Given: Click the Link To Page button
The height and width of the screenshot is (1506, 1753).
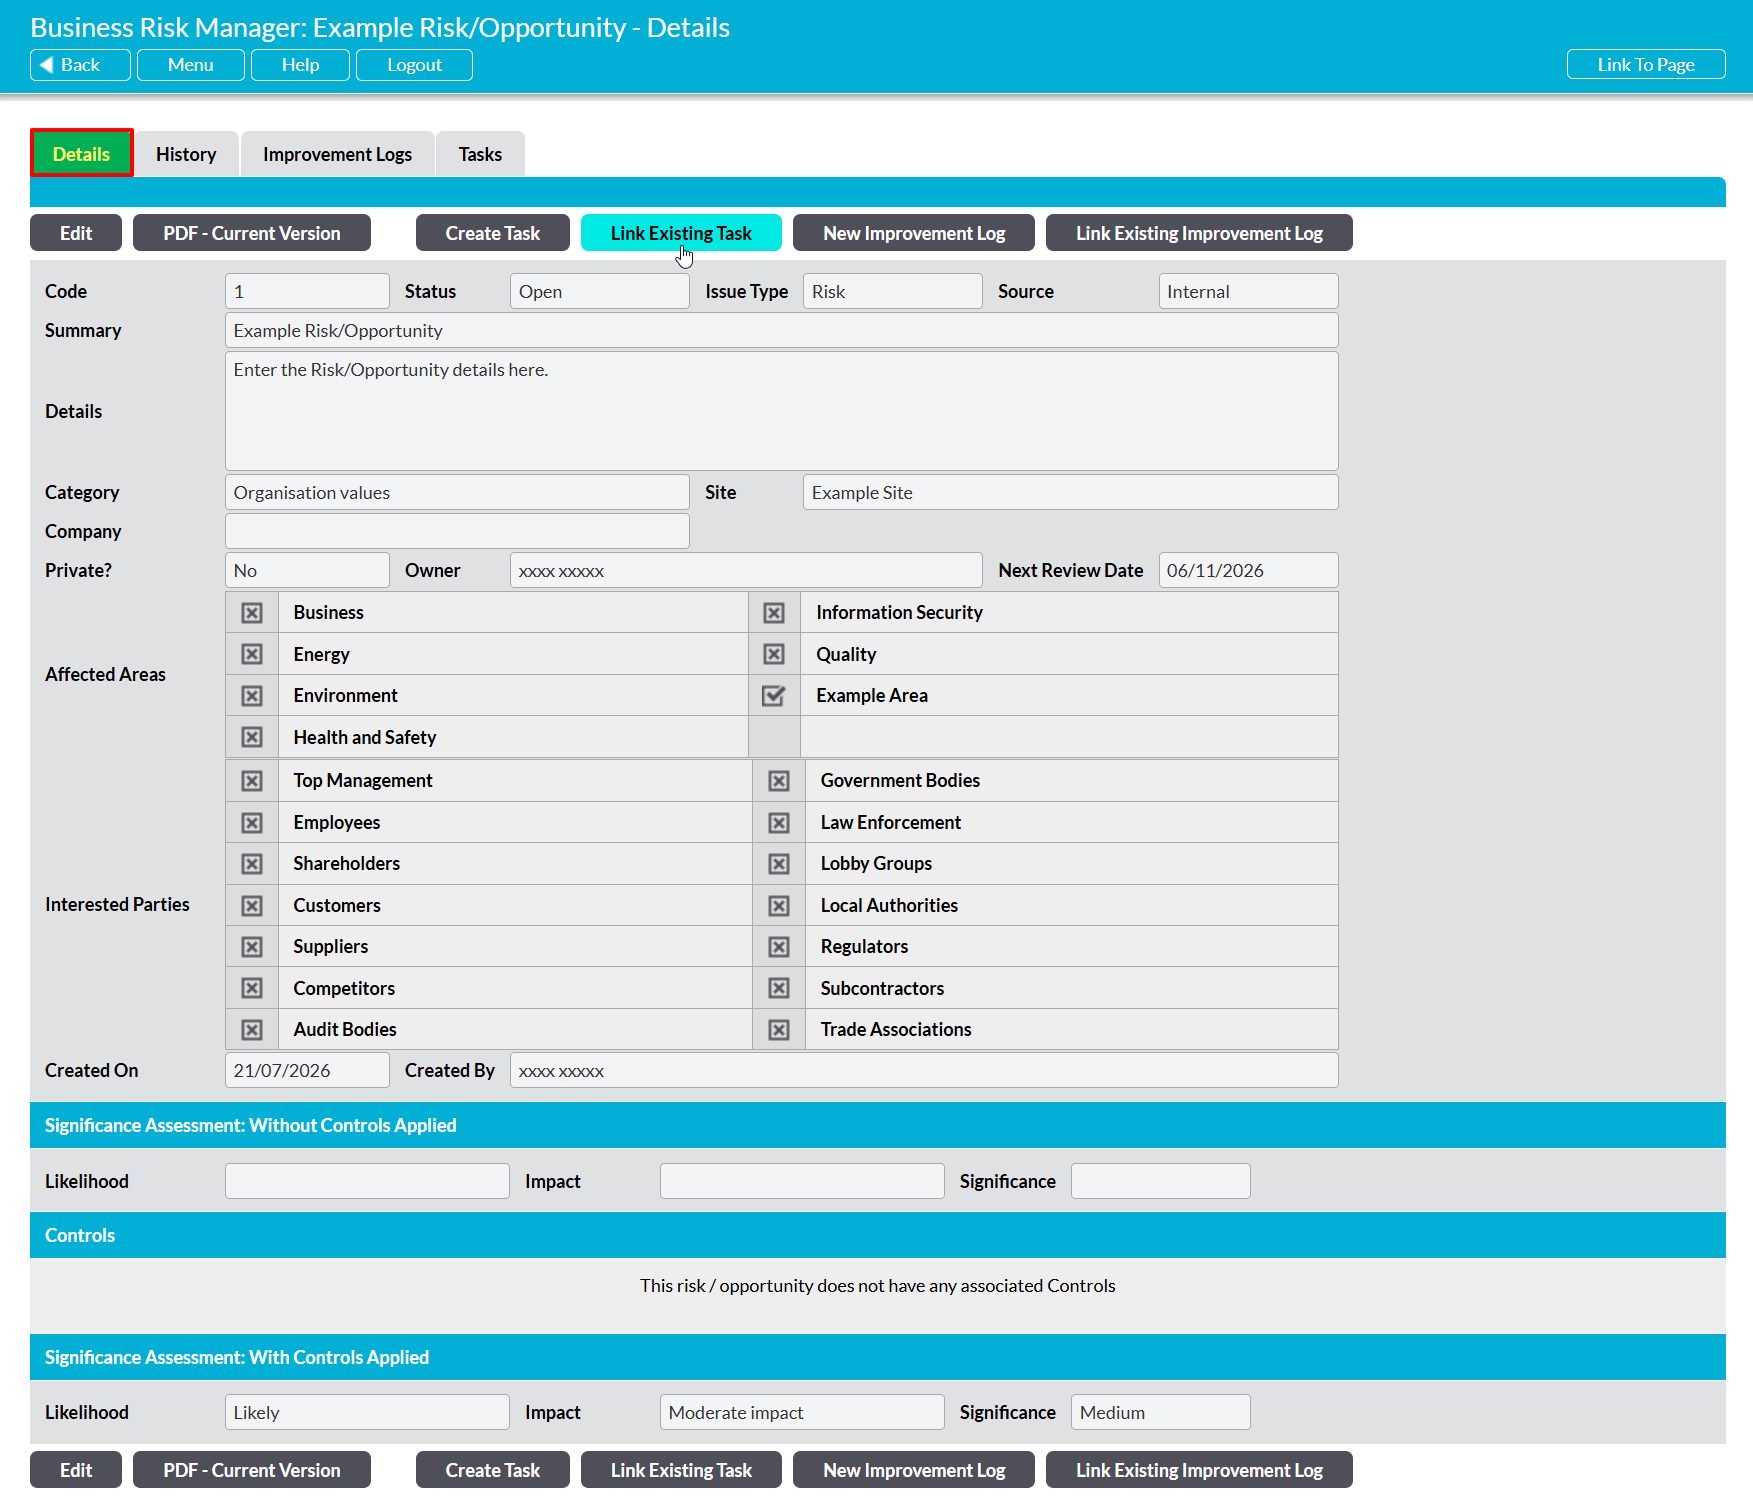Looking at the screenshot, I should pos(1646,65).
